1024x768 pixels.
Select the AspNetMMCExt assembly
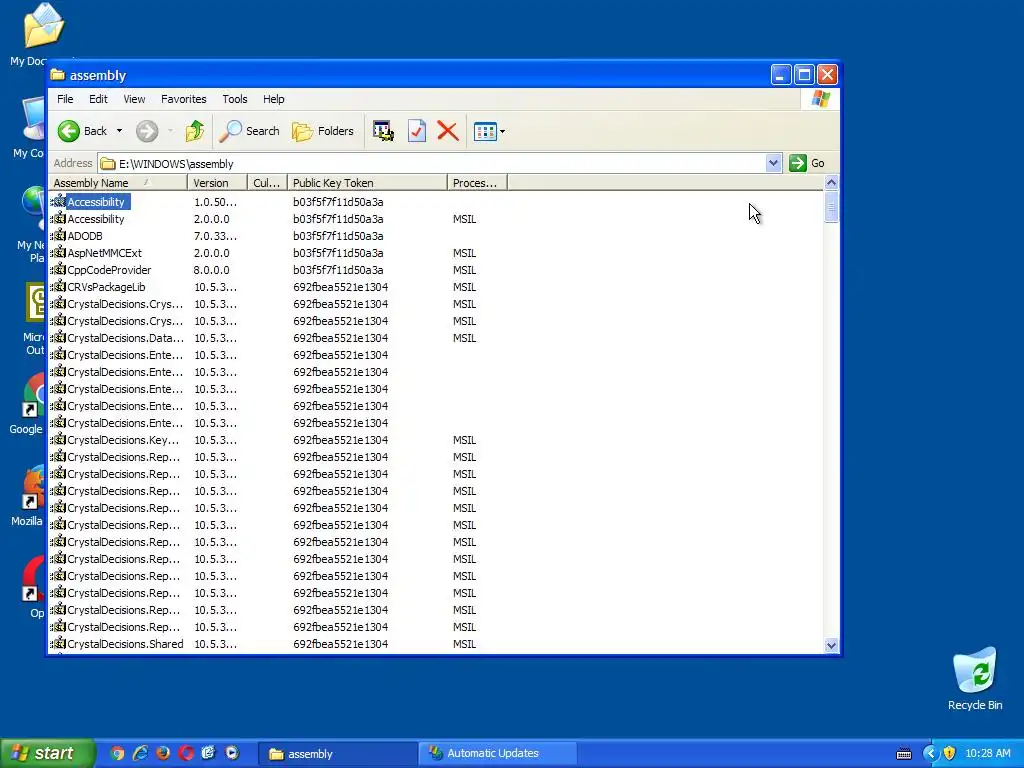104,253
